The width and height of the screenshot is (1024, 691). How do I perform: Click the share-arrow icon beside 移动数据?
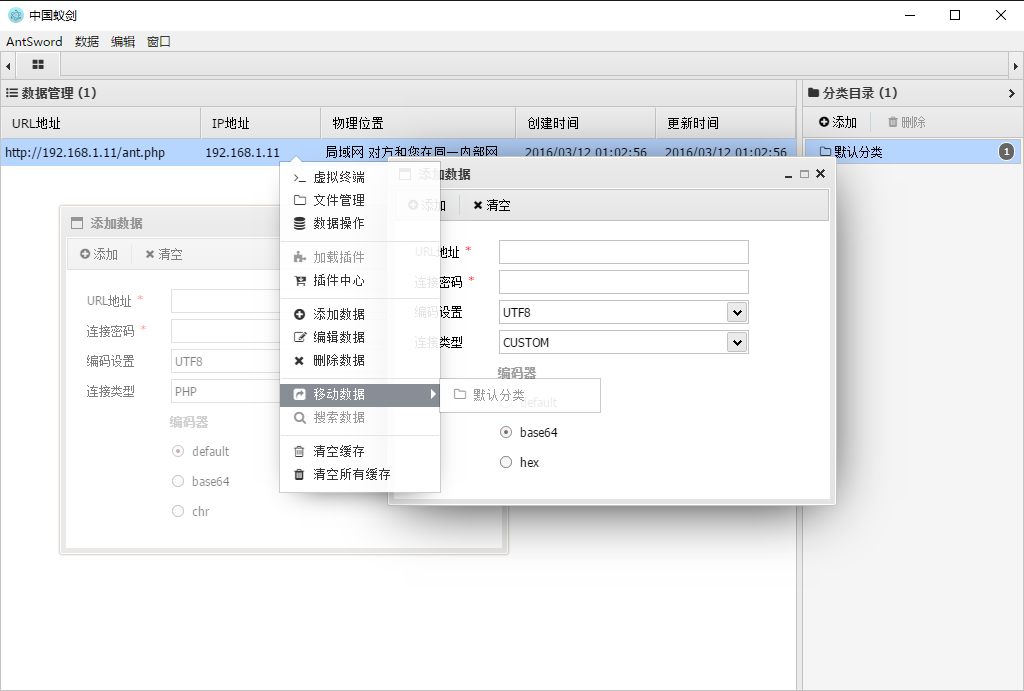pos(300,394)
